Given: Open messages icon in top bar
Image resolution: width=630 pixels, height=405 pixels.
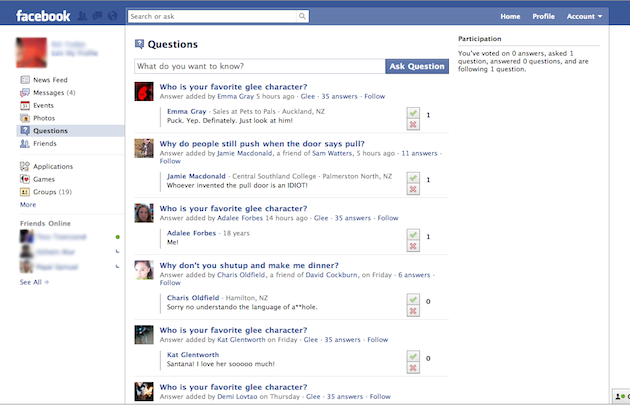Looking at the screenshot, I should [97, 16].
